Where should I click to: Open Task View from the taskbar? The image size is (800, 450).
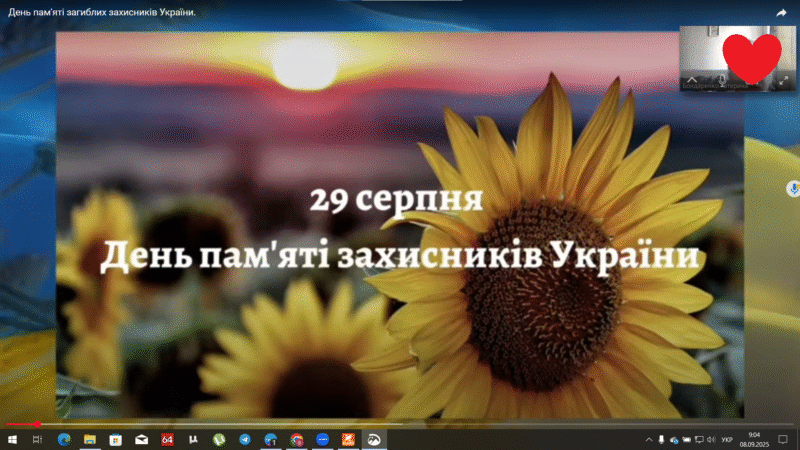click(x=37, y=439)
